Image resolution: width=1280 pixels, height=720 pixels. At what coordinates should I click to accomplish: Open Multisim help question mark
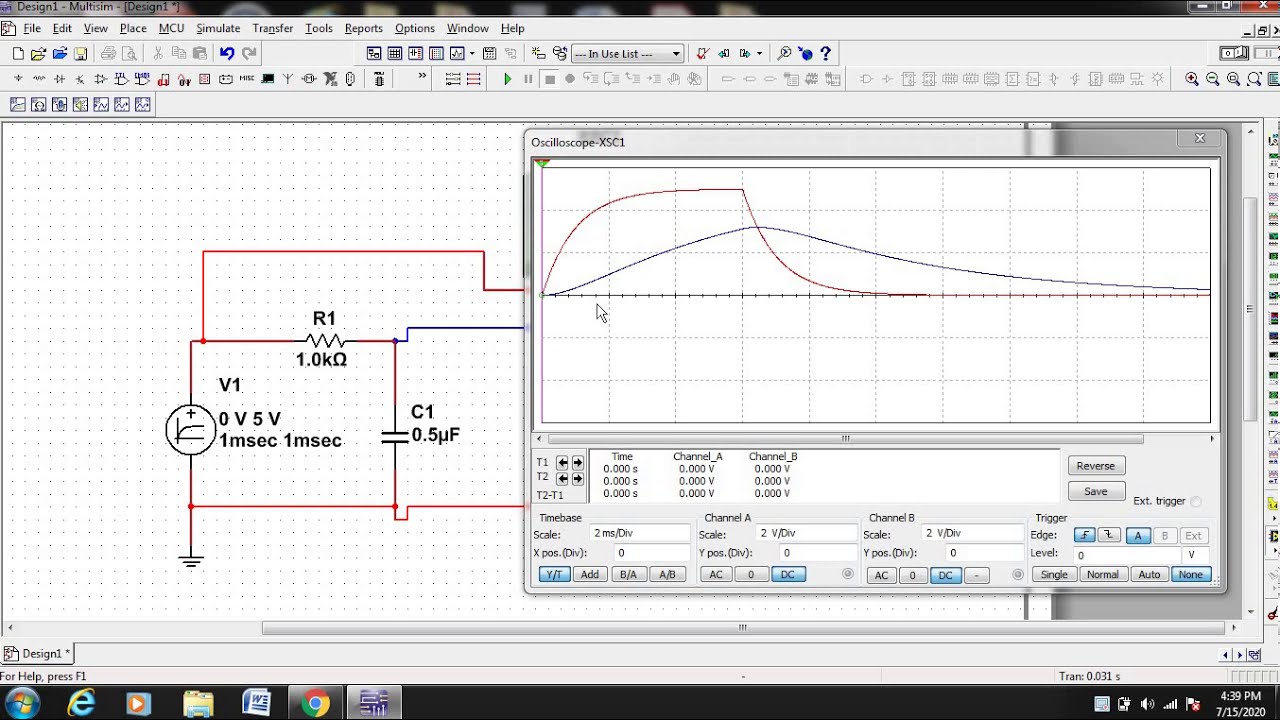tap(826, 54)
